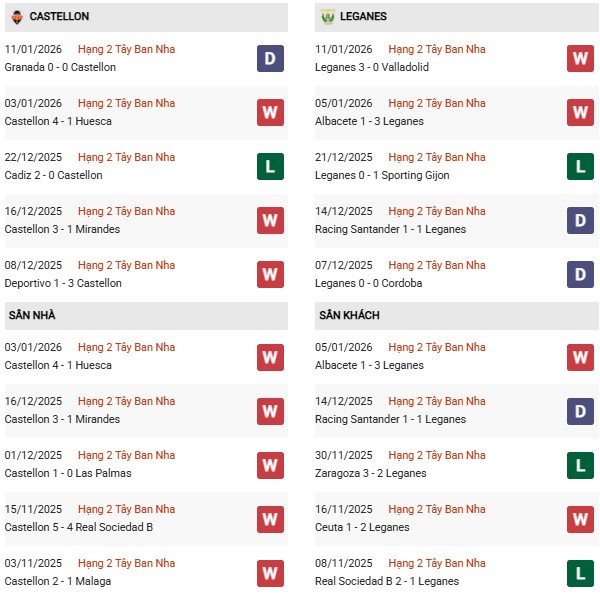This screenshot has width=600, height=593.
Task: Click the Castellon club crest icon
Action: point(17,17)
